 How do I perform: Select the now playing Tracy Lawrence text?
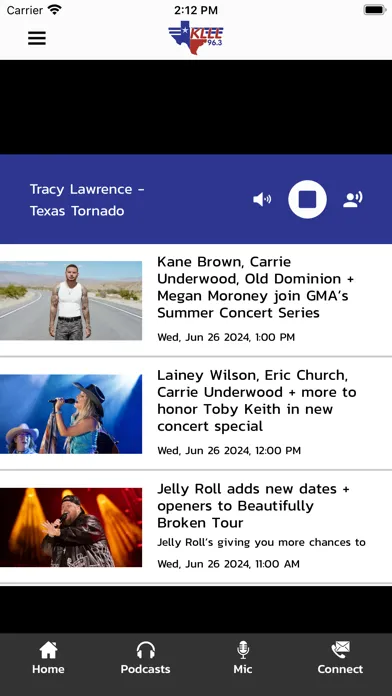coord(87,200)
